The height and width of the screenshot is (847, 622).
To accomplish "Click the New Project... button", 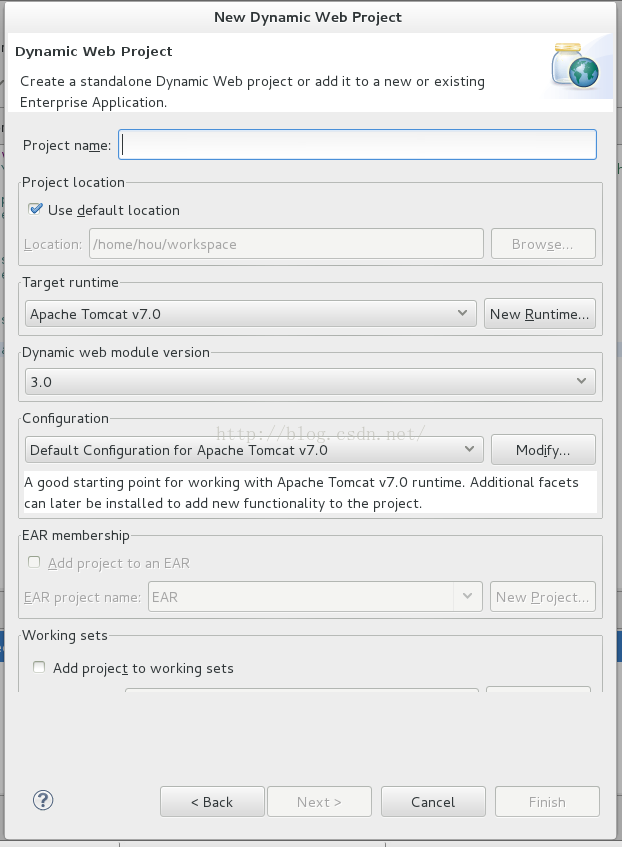I will point(543,597).
